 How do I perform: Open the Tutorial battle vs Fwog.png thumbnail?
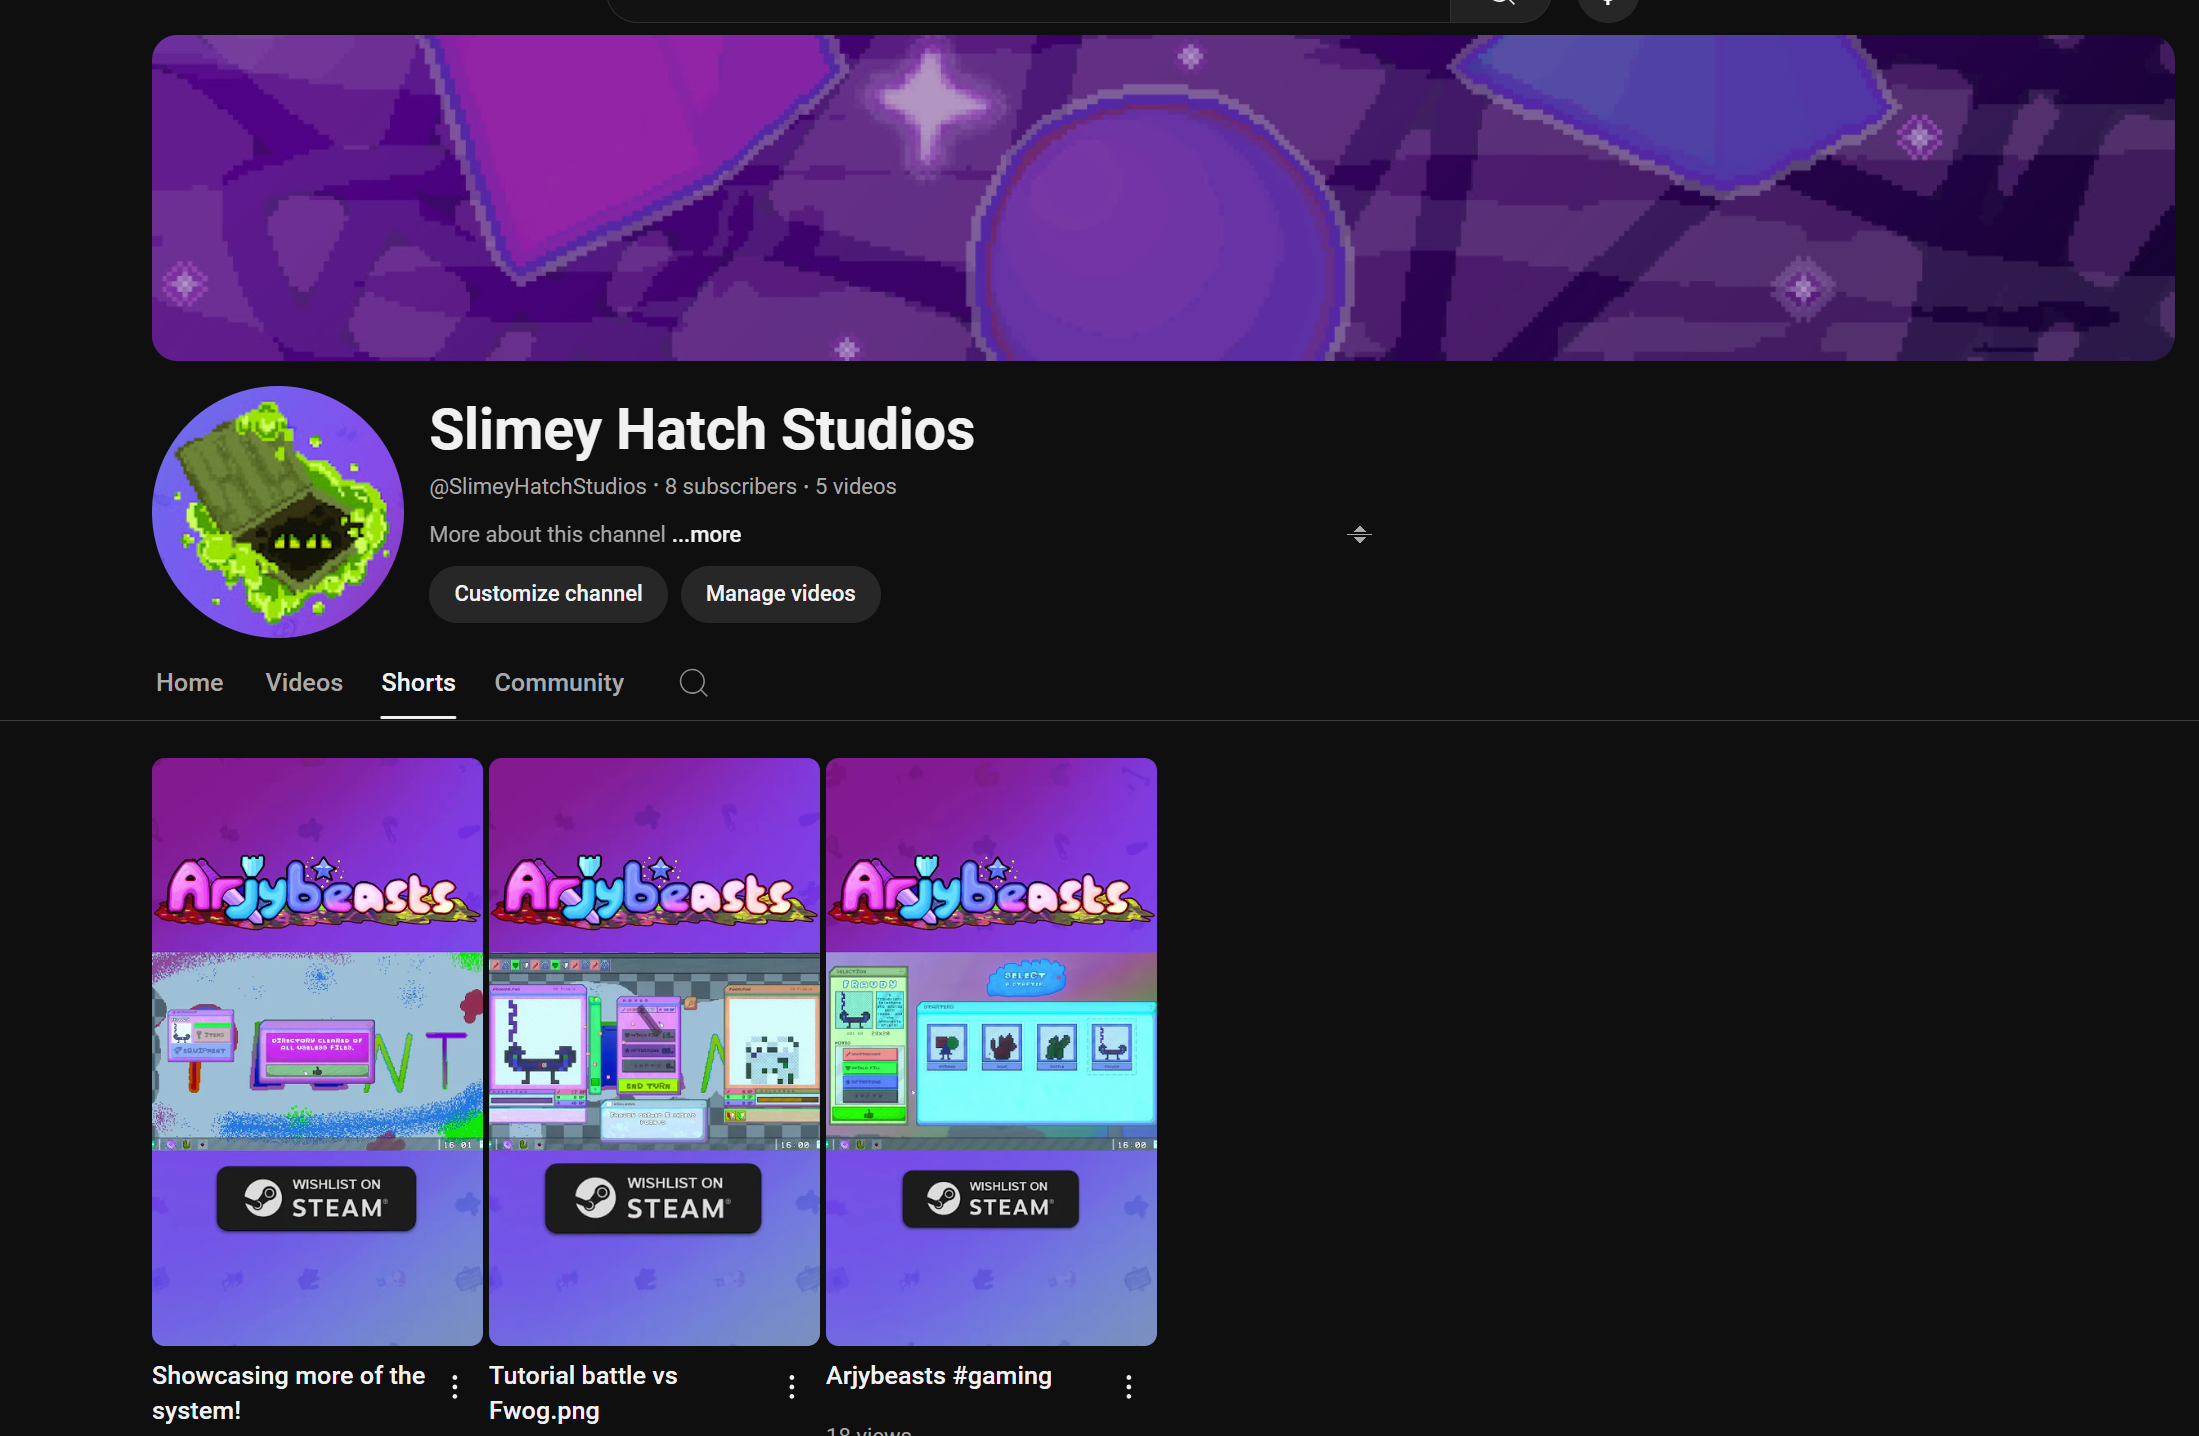click(x=654, y=1051)
